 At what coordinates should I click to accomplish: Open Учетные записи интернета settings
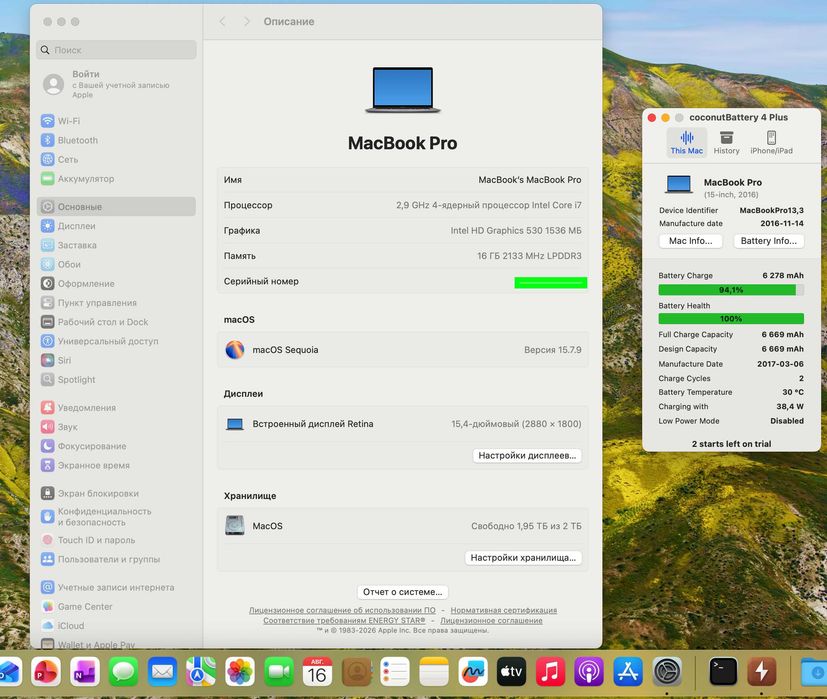117,587
